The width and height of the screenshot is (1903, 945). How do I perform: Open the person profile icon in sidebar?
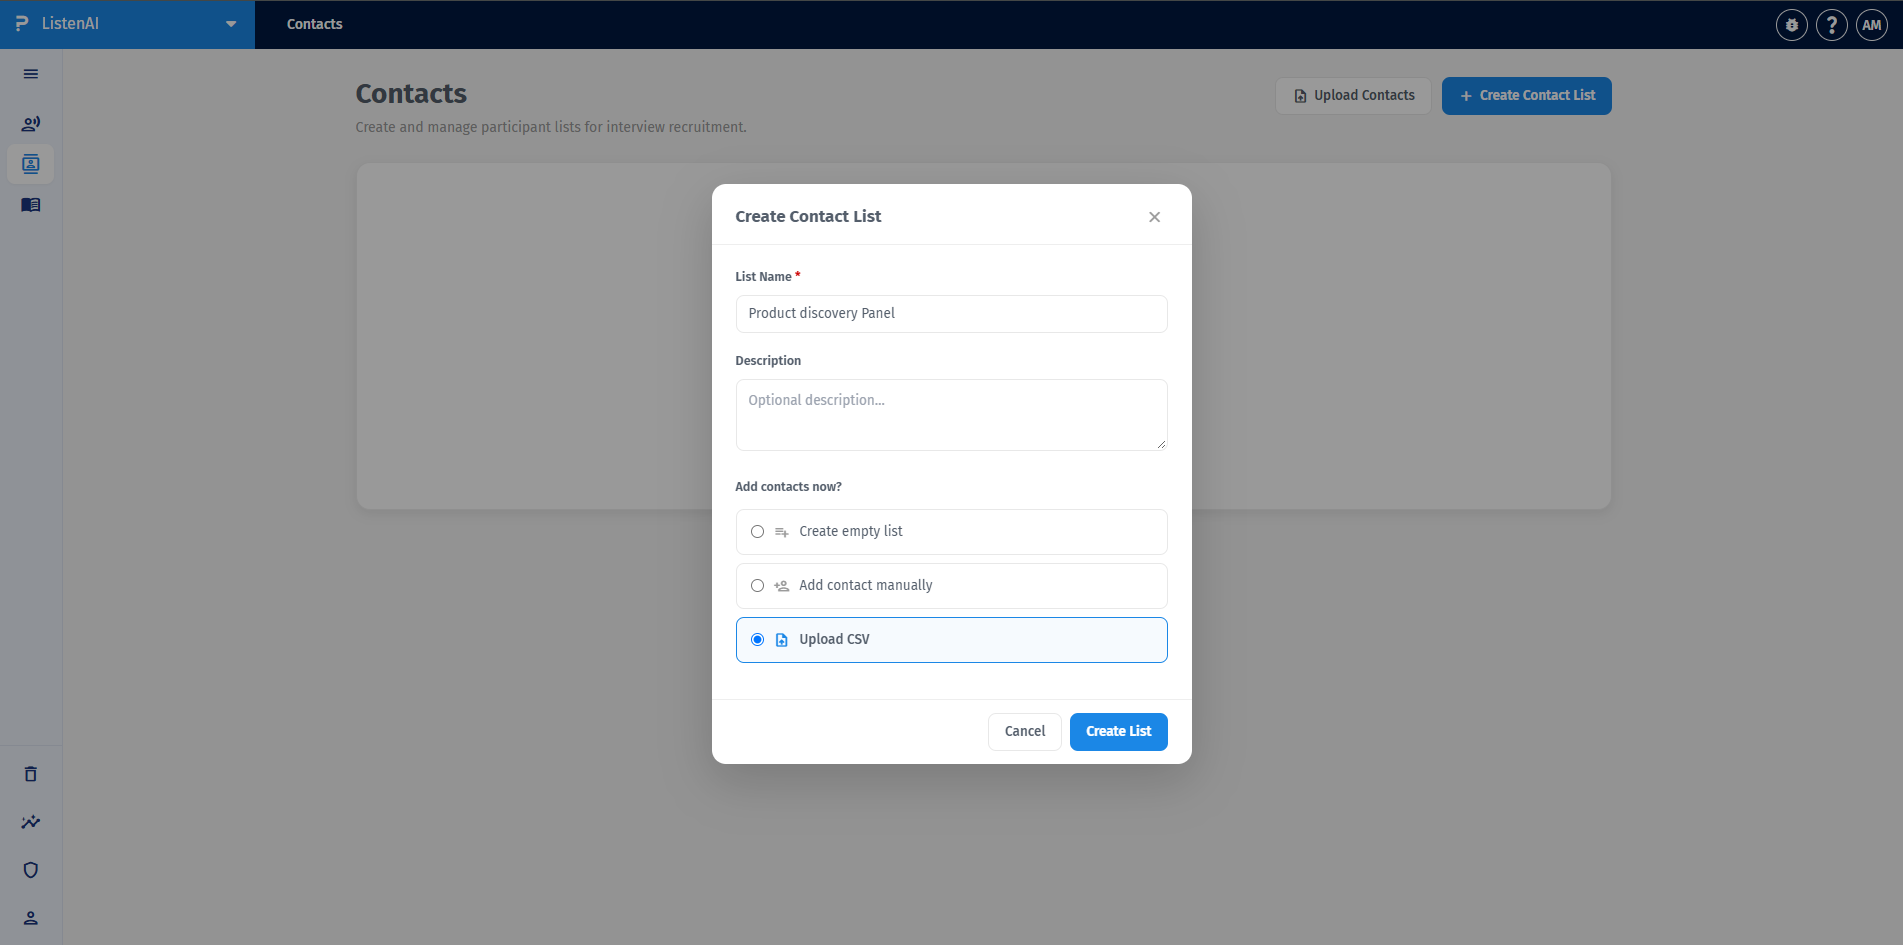coord(31,918)
